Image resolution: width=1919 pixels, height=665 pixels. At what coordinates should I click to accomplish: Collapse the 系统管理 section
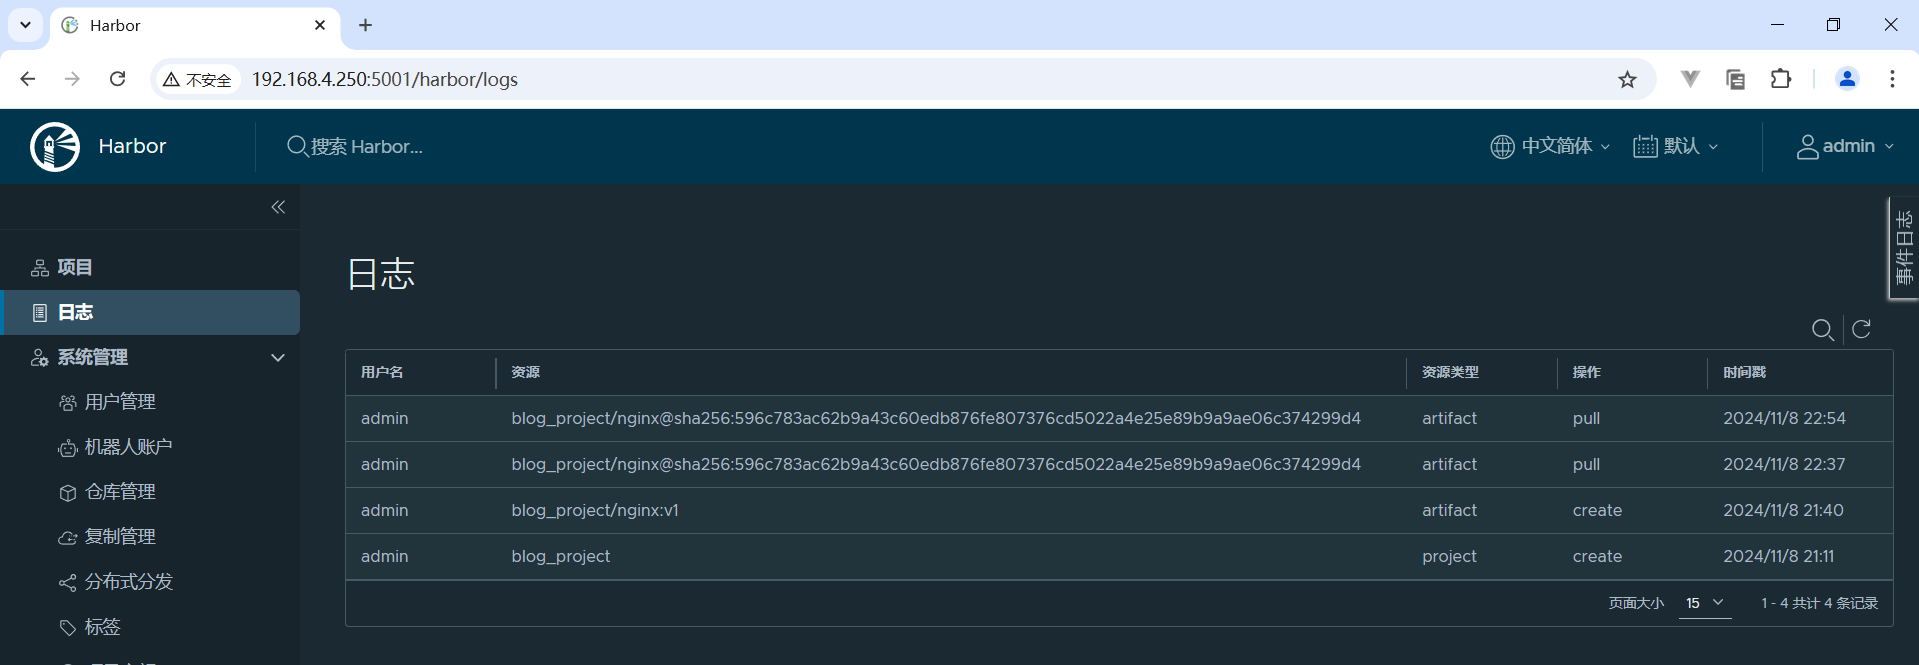pos(278,357)
